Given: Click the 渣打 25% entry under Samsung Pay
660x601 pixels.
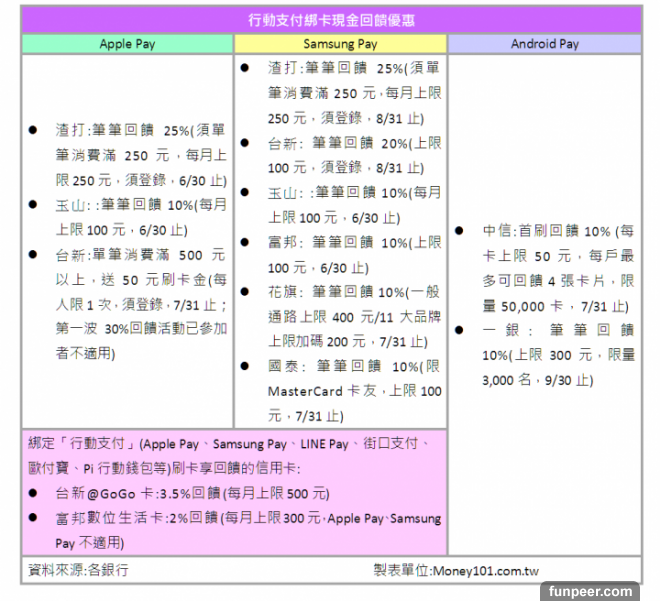Looking at the screenshot, I should tap(352, 92).
